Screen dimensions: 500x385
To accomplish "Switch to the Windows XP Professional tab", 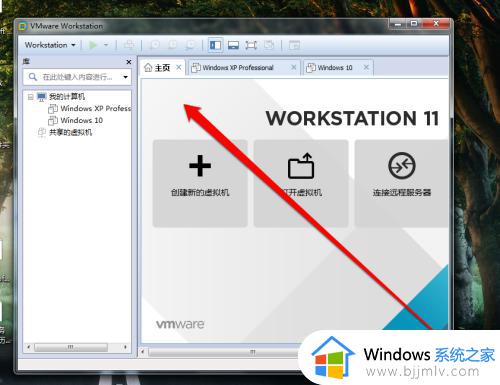I will [238, 68].
